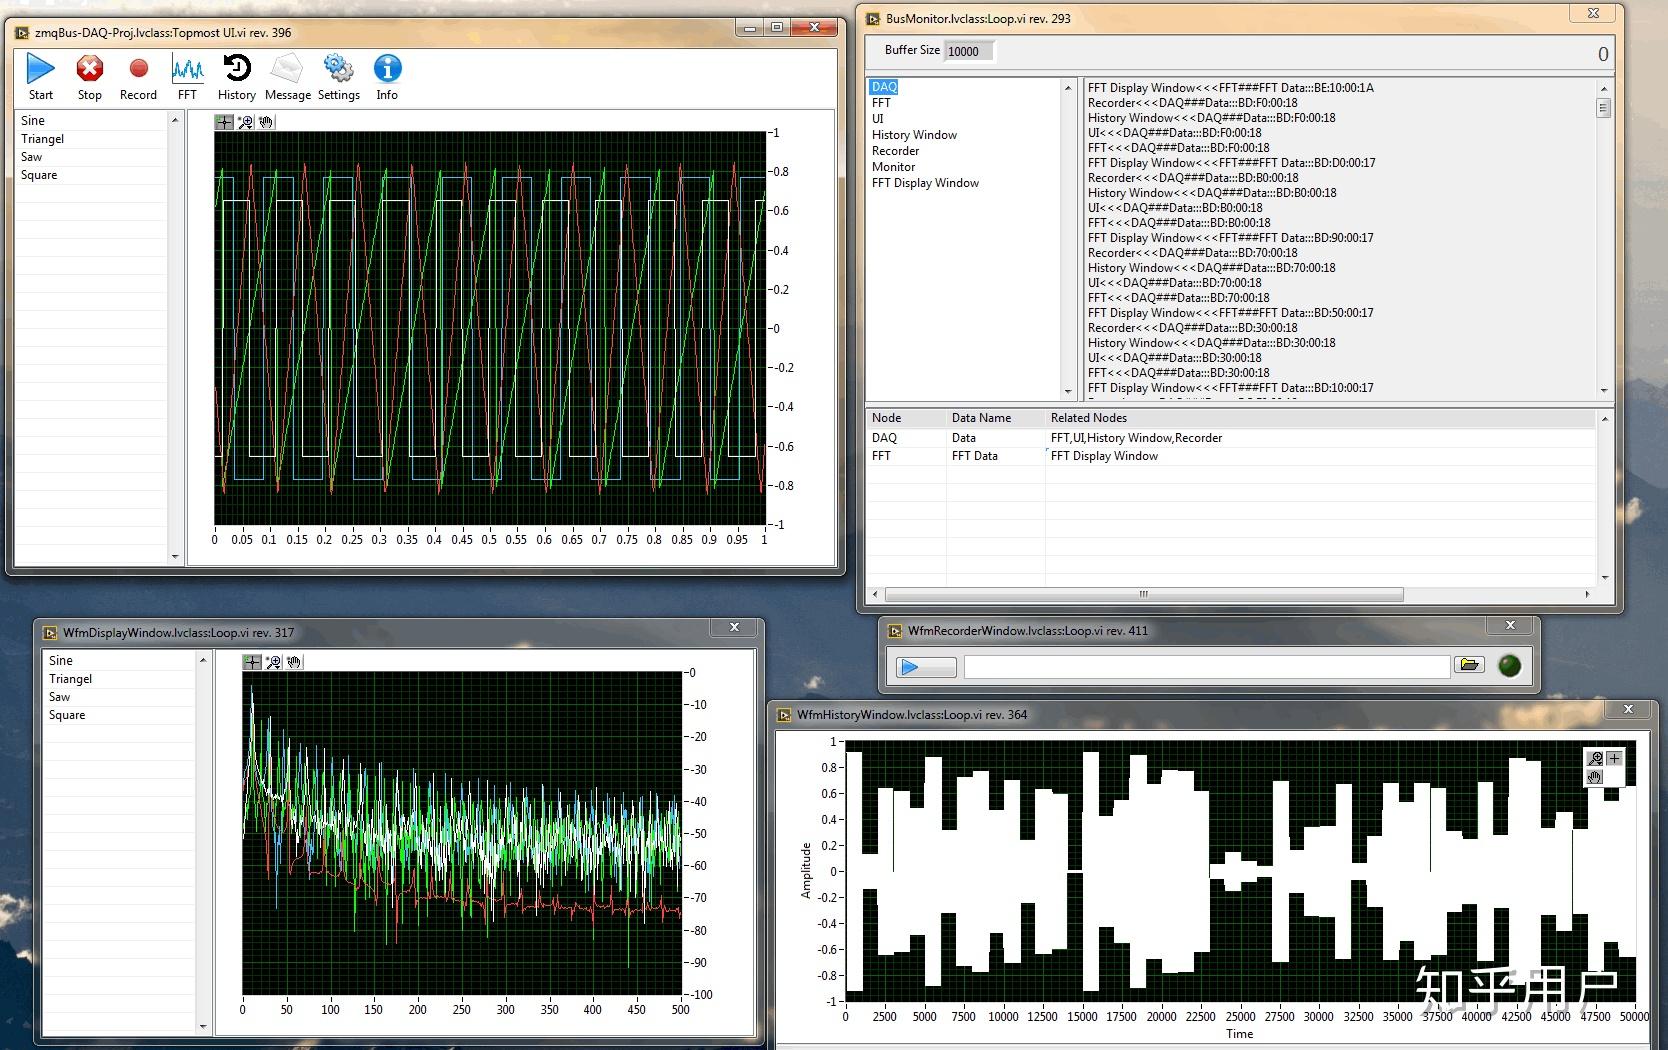
Task: Select the zoom tool above the main waveform graph
Action: click(245, 122)
